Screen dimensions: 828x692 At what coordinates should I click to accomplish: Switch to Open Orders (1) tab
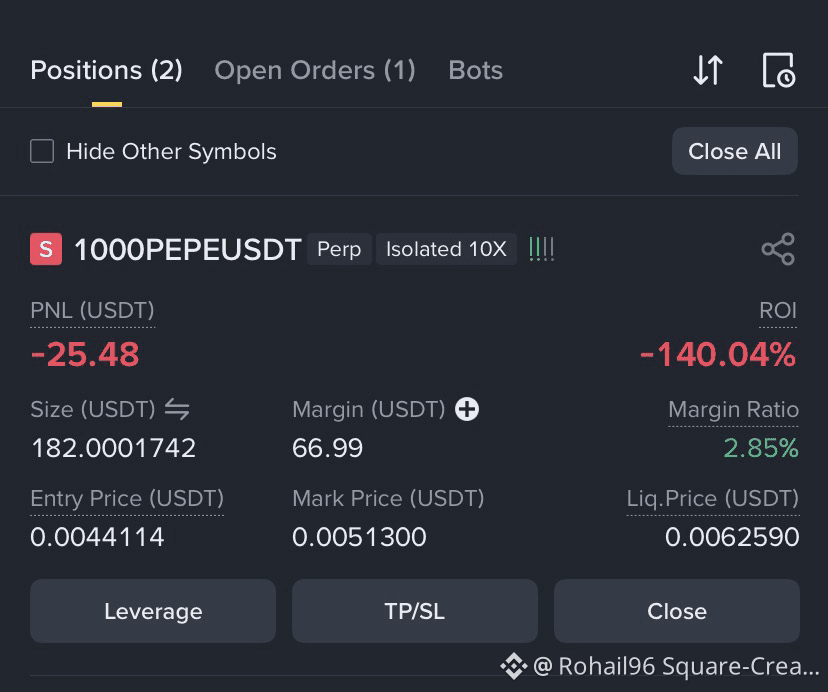coord(315,70)
